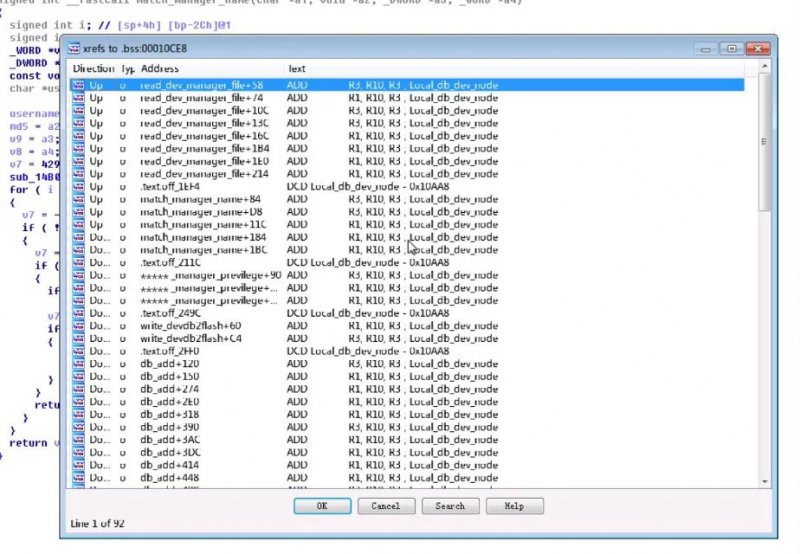Screen dimensions: 800x554
Task: Click the xref list scrollbar down arrow
Action: pyautogui.click(x=764, y=481)
